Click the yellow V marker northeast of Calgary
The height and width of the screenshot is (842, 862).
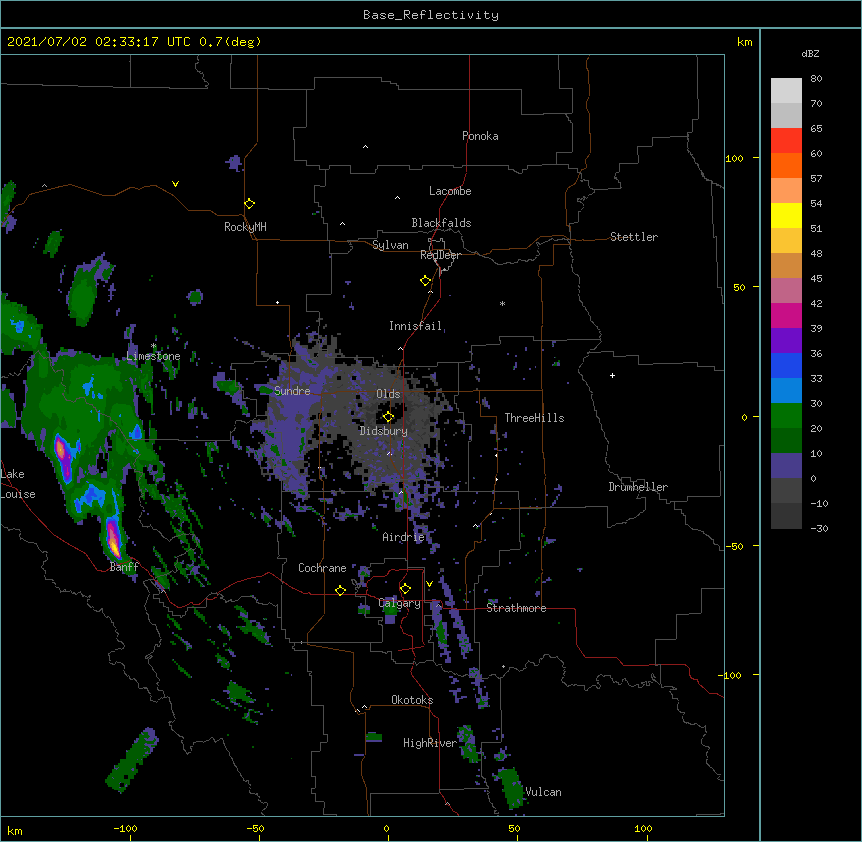429,584
